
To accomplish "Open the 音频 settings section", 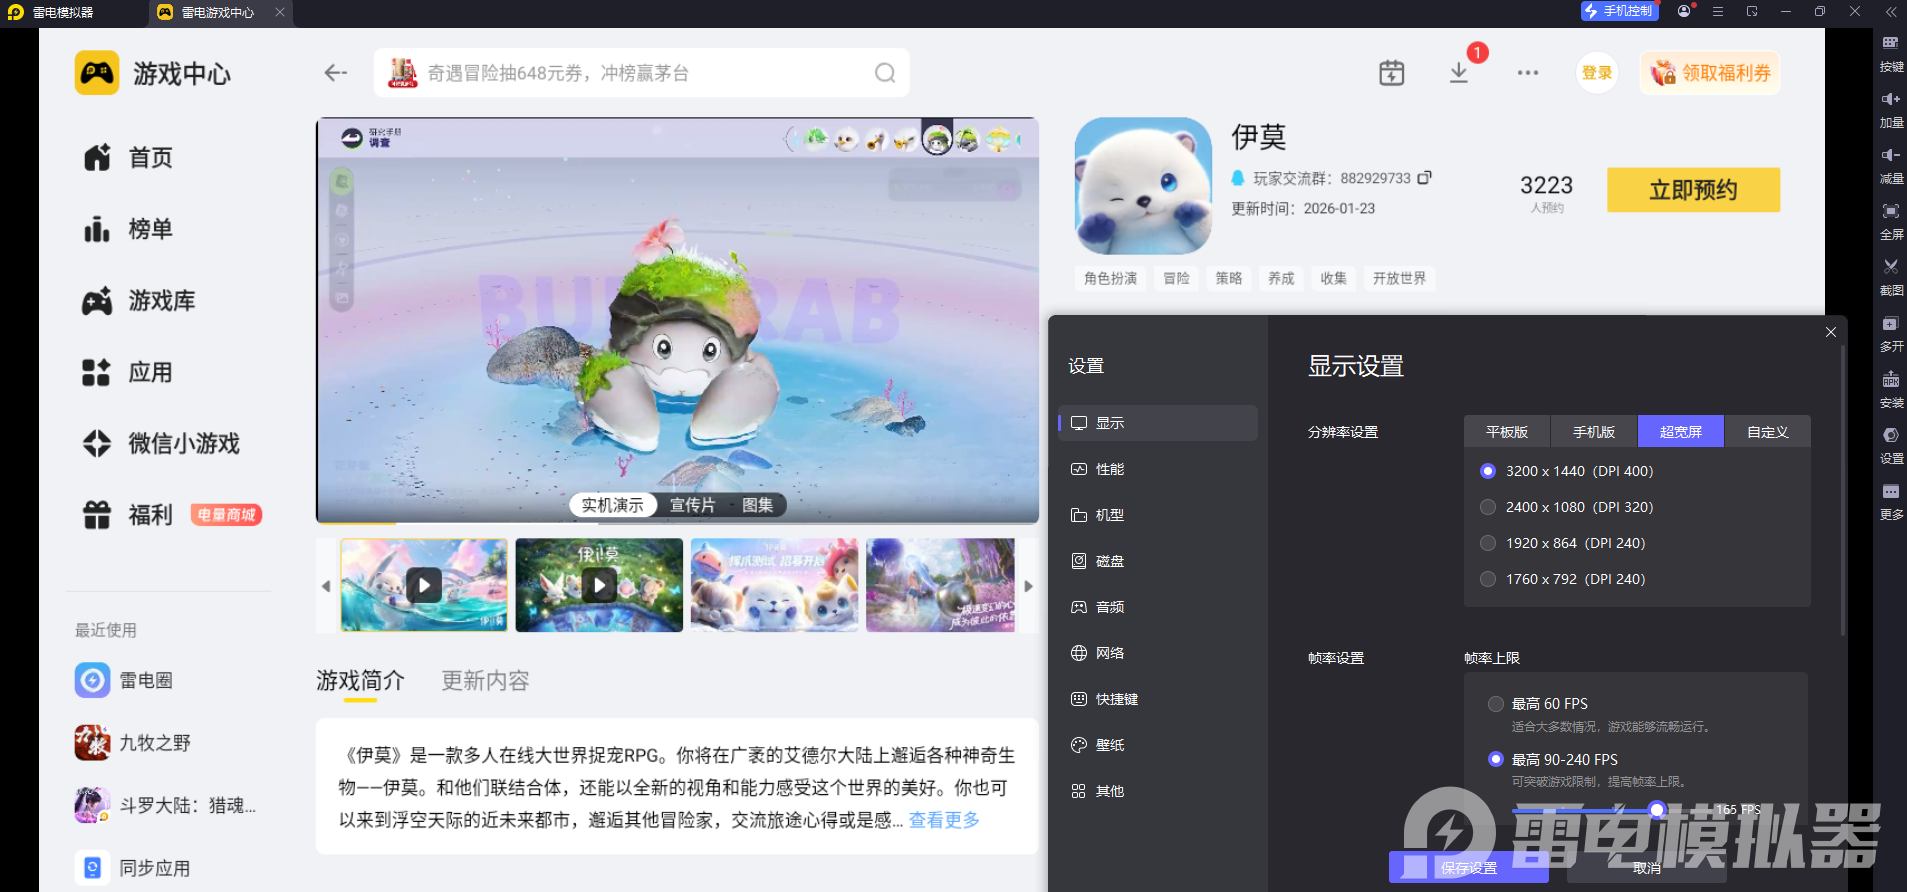I will click(x=1158, y=607).
